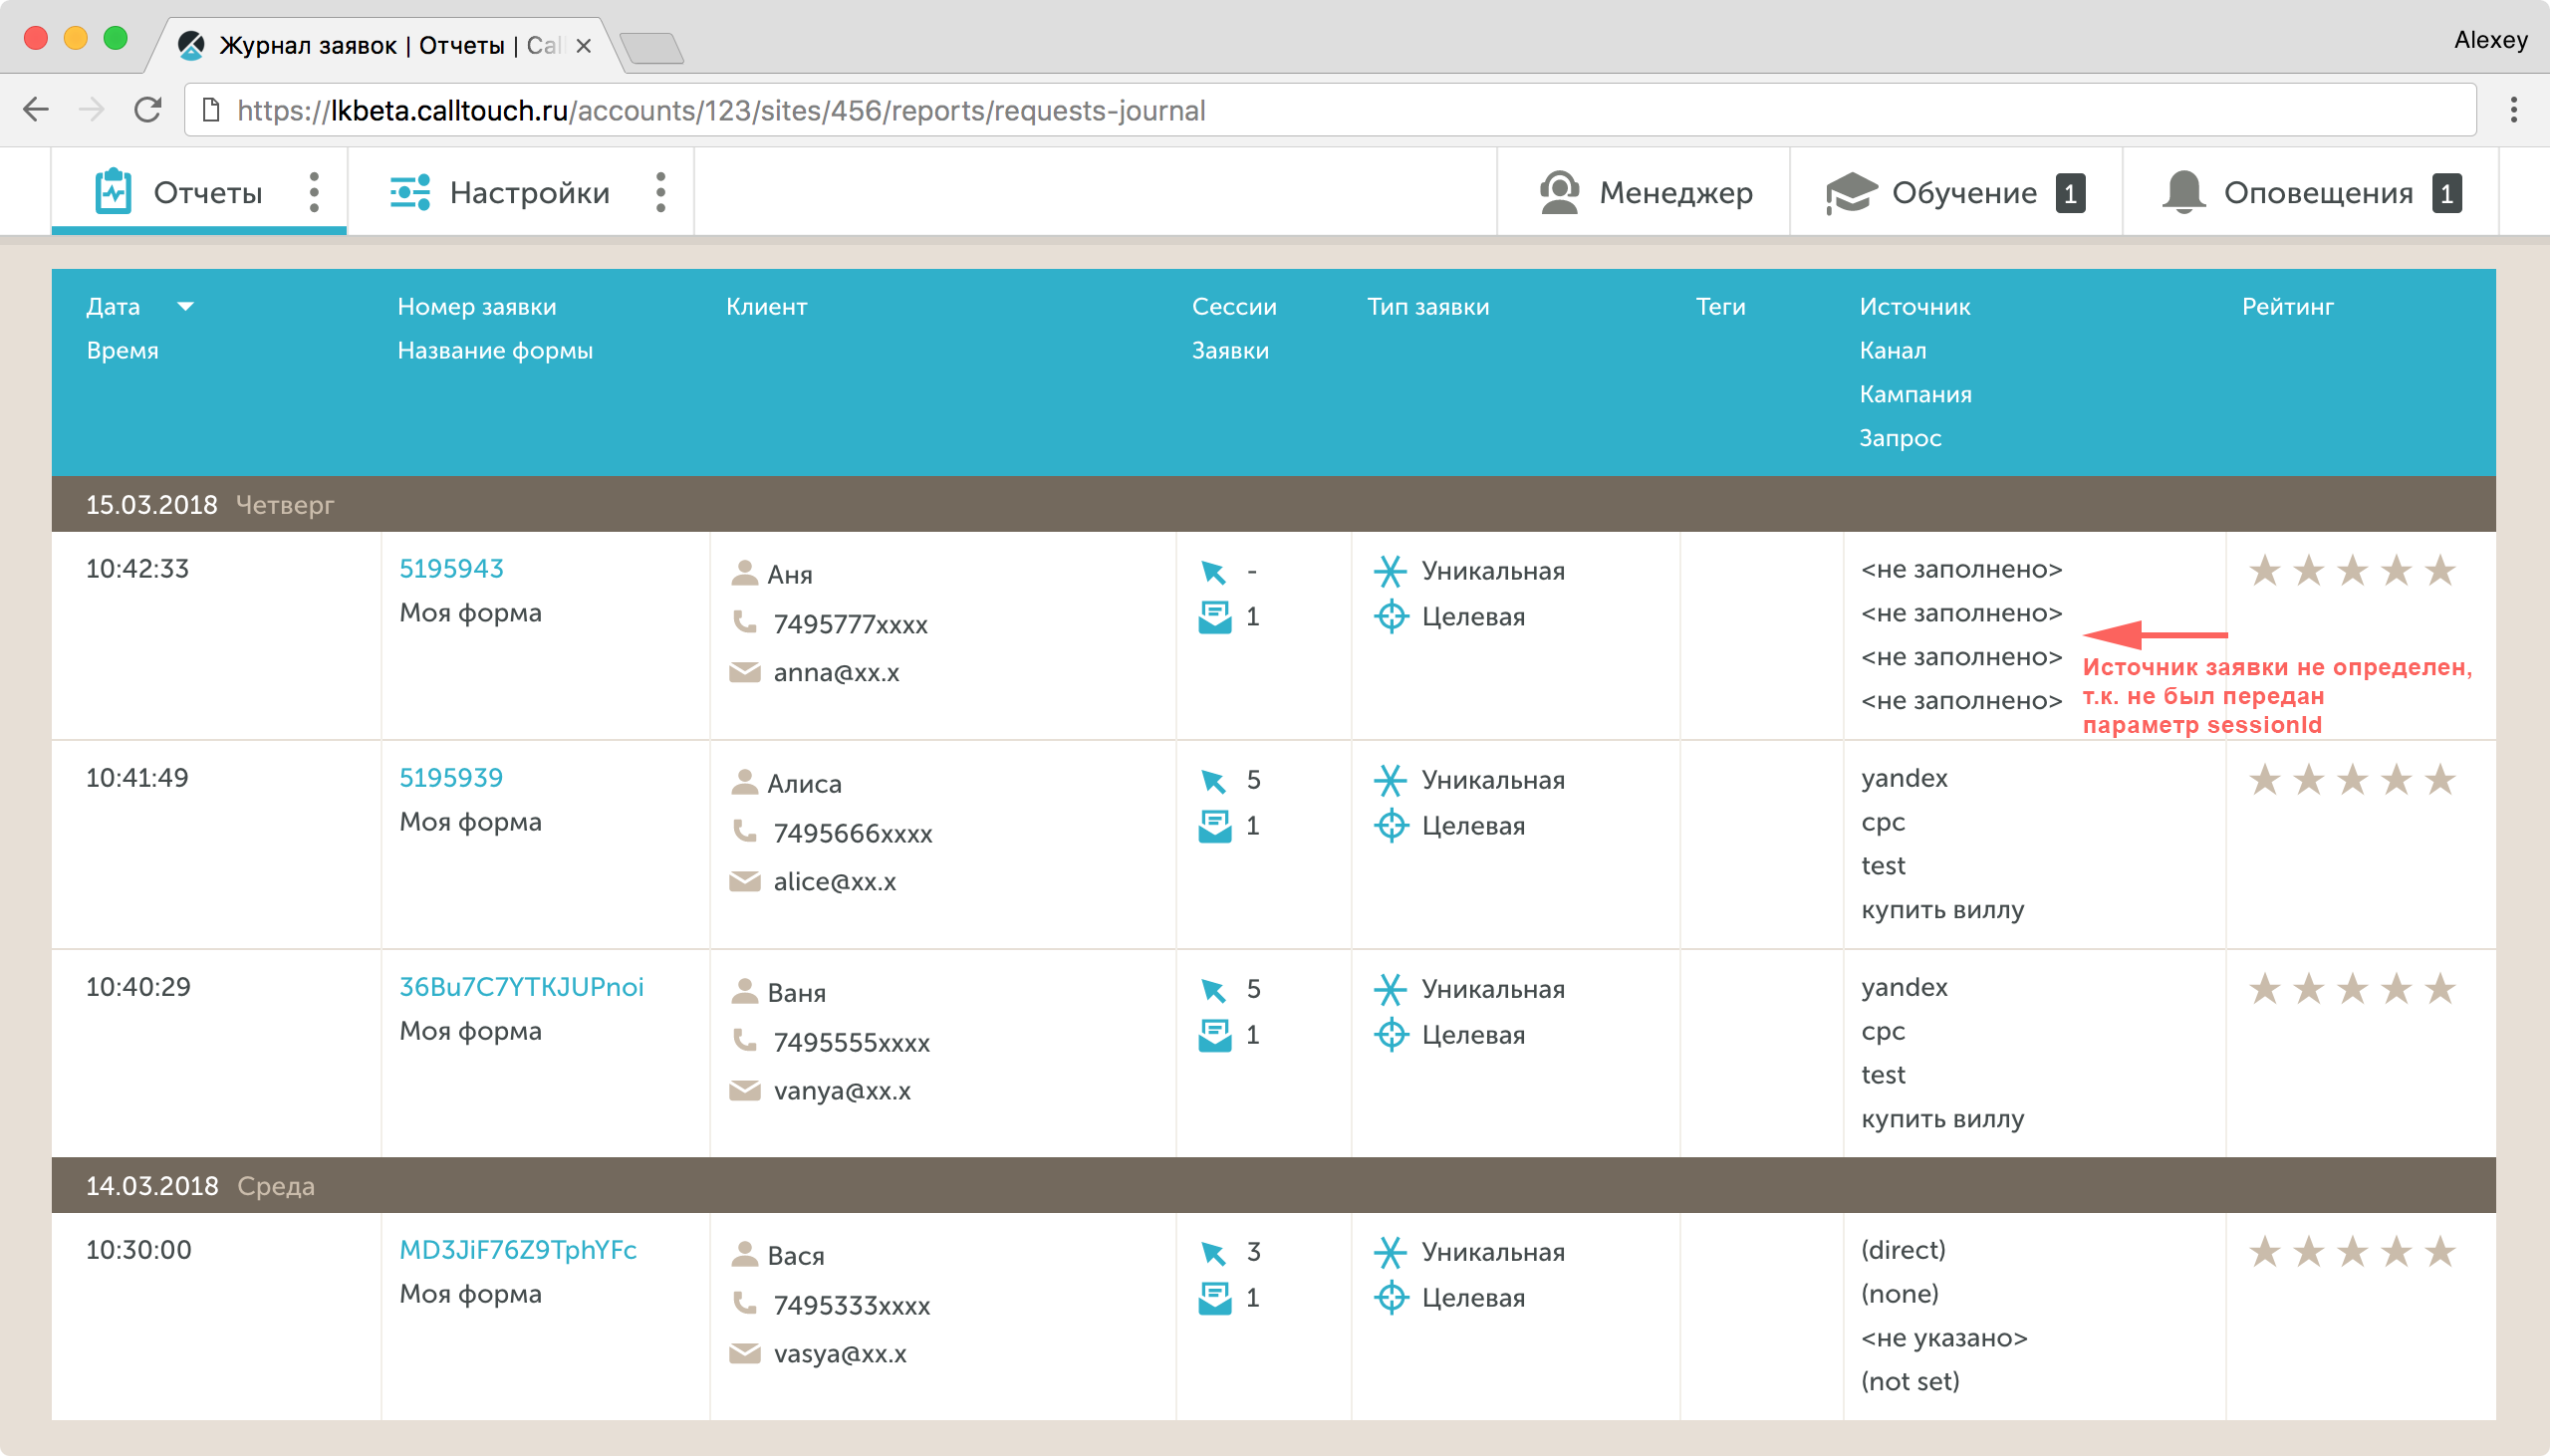The height and width of the screenshot is (1456, 2550).
Task: Click the Номер заявки column header
Action: coord(477,306)
